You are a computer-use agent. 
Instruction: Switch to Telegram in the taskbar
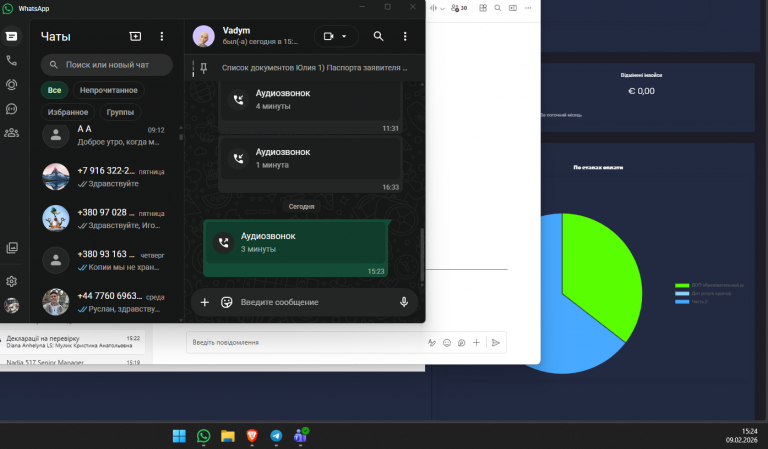pos(276,436)
